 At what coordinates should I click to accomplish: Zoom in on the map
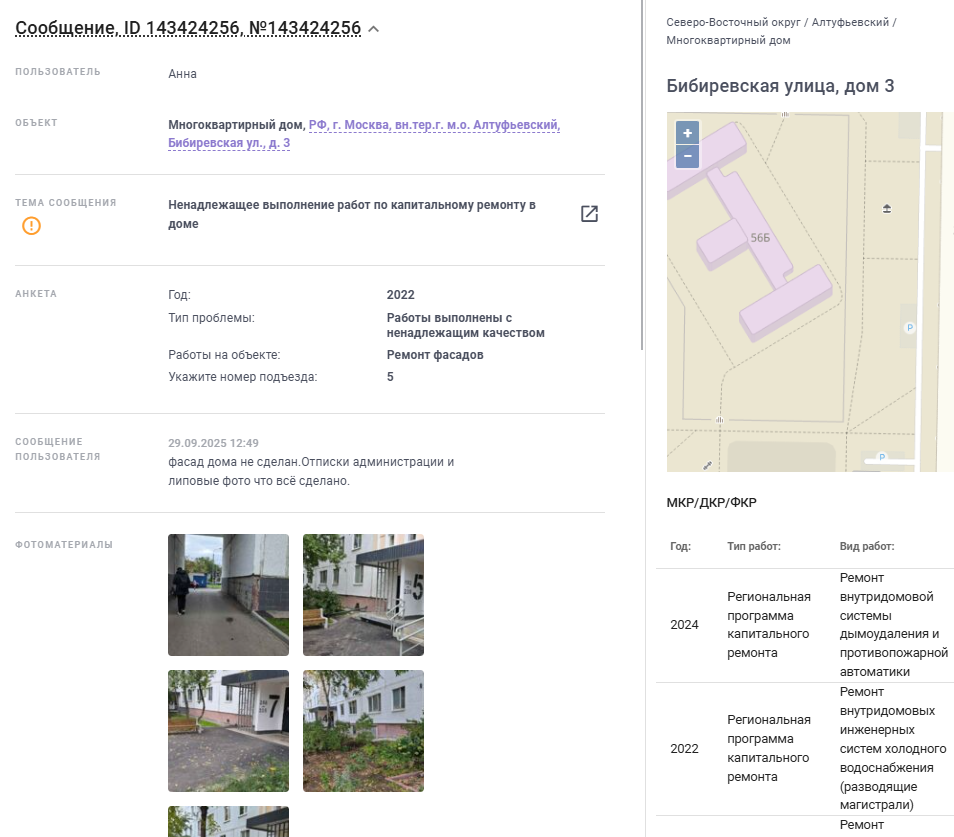(x=688, y=133)
